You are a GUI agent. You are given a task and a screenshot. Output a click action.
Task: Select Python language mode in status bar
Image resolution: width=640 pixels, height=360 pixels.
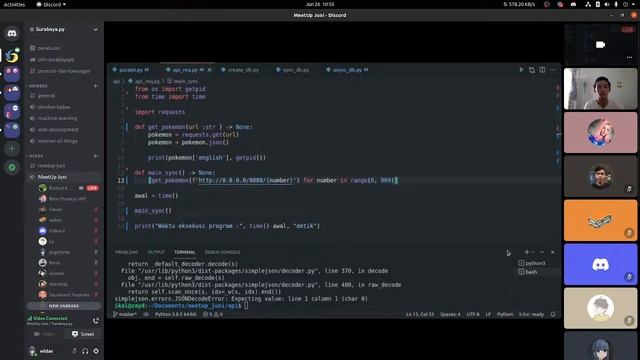point(505,314)
